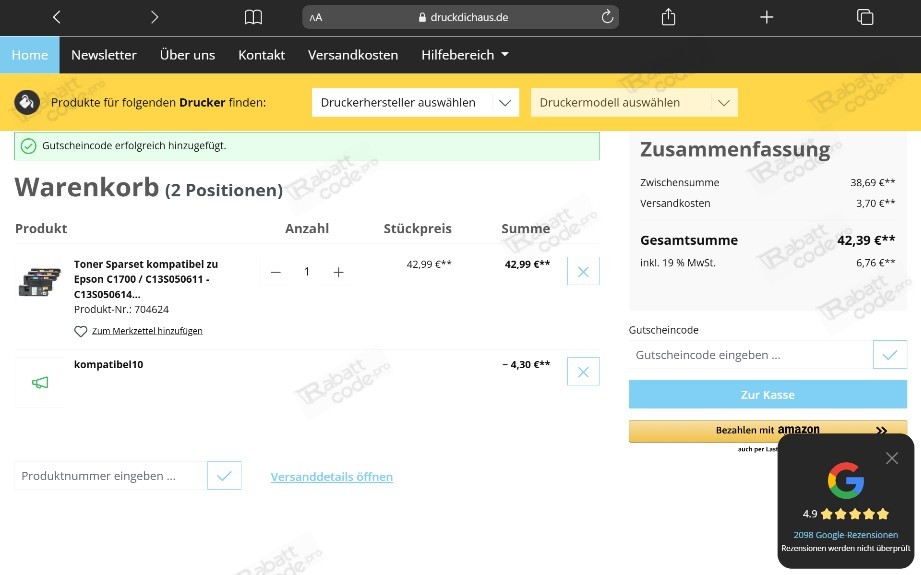Click the 6,76 € MwSt. amount

(x=876, y=263)
